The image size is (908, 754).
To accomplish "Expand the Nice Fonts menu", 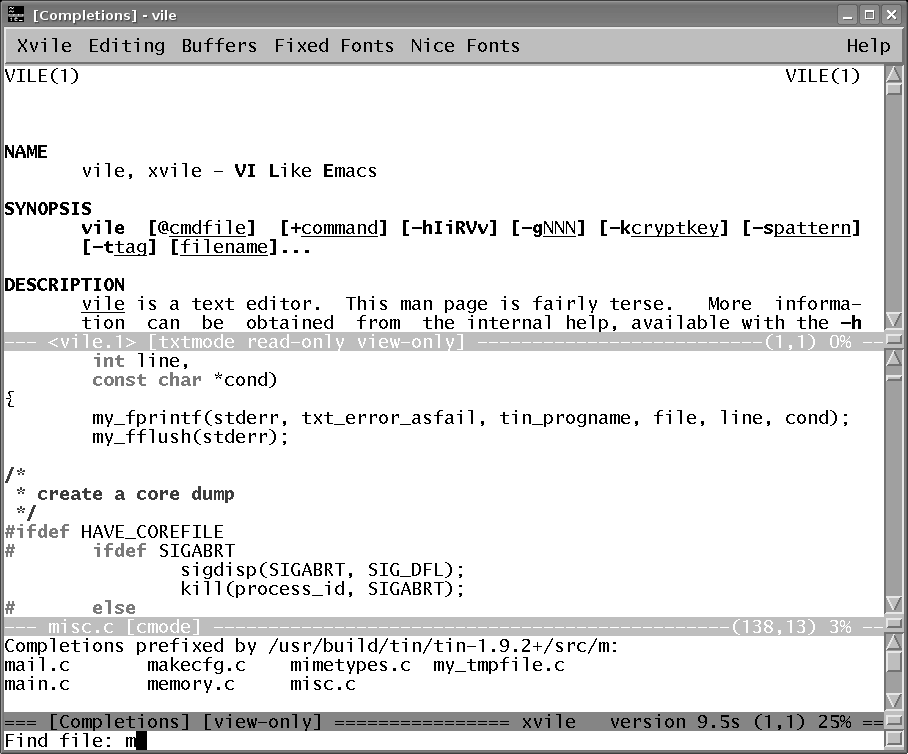I will point(464,46).
